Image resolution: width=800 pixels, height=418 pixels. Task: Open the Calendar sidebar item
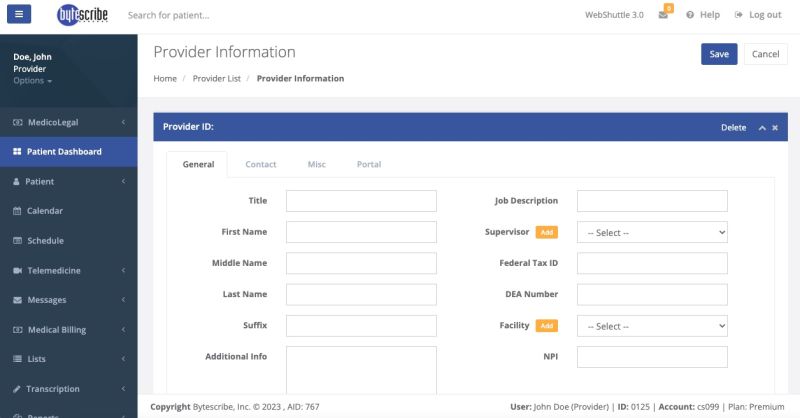click(45, 211)
